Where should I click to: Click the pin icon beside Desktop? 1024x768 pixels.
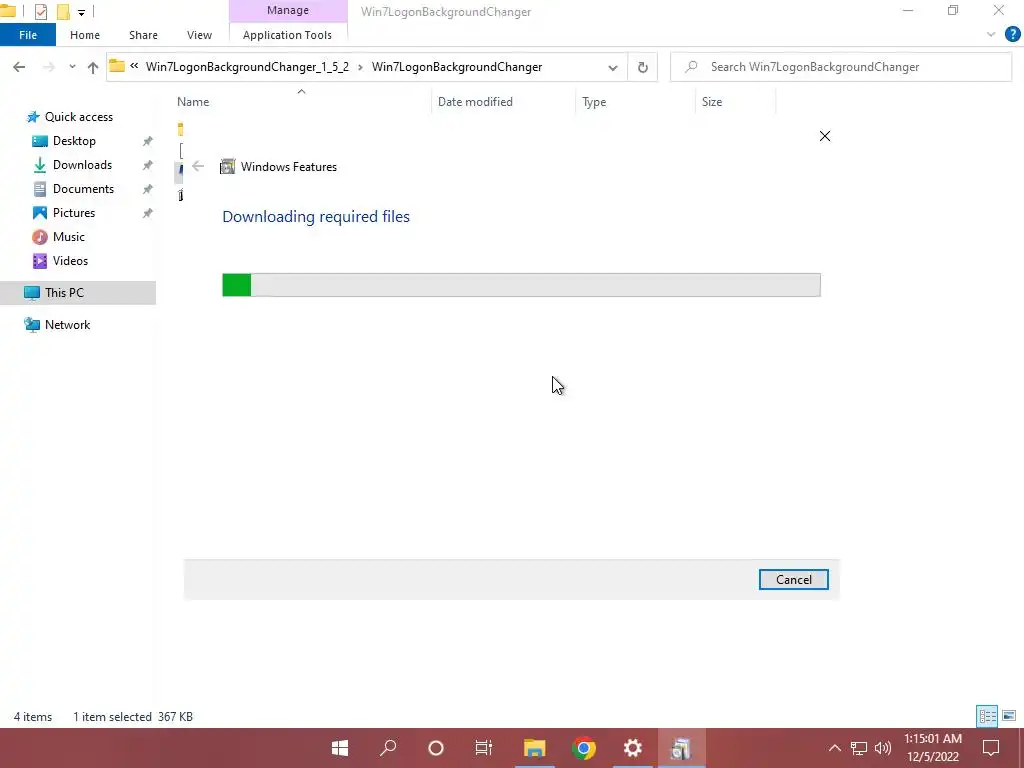(x=148, y=141)
